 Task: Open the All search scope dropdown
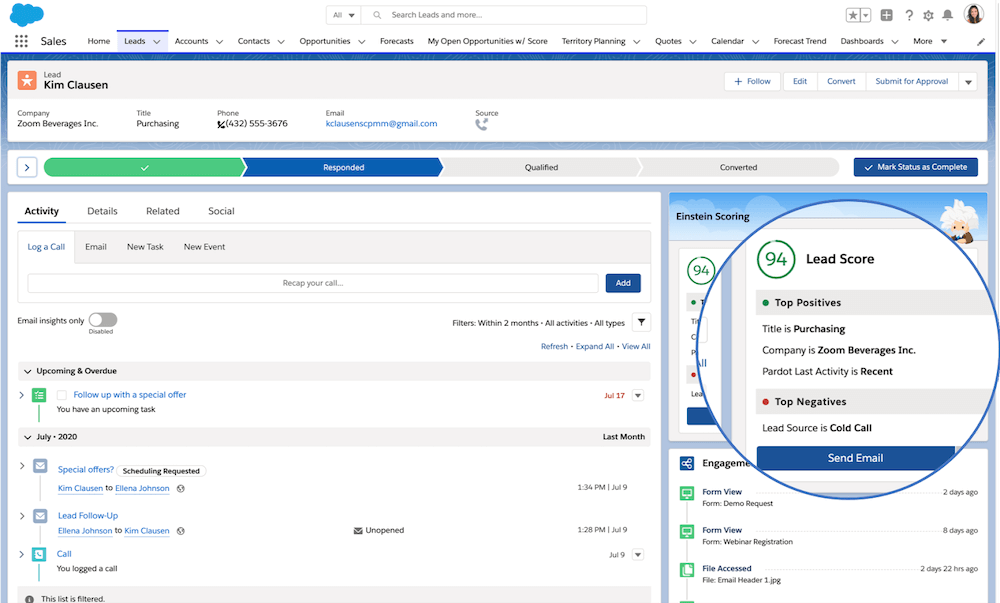tap(344, 15)
